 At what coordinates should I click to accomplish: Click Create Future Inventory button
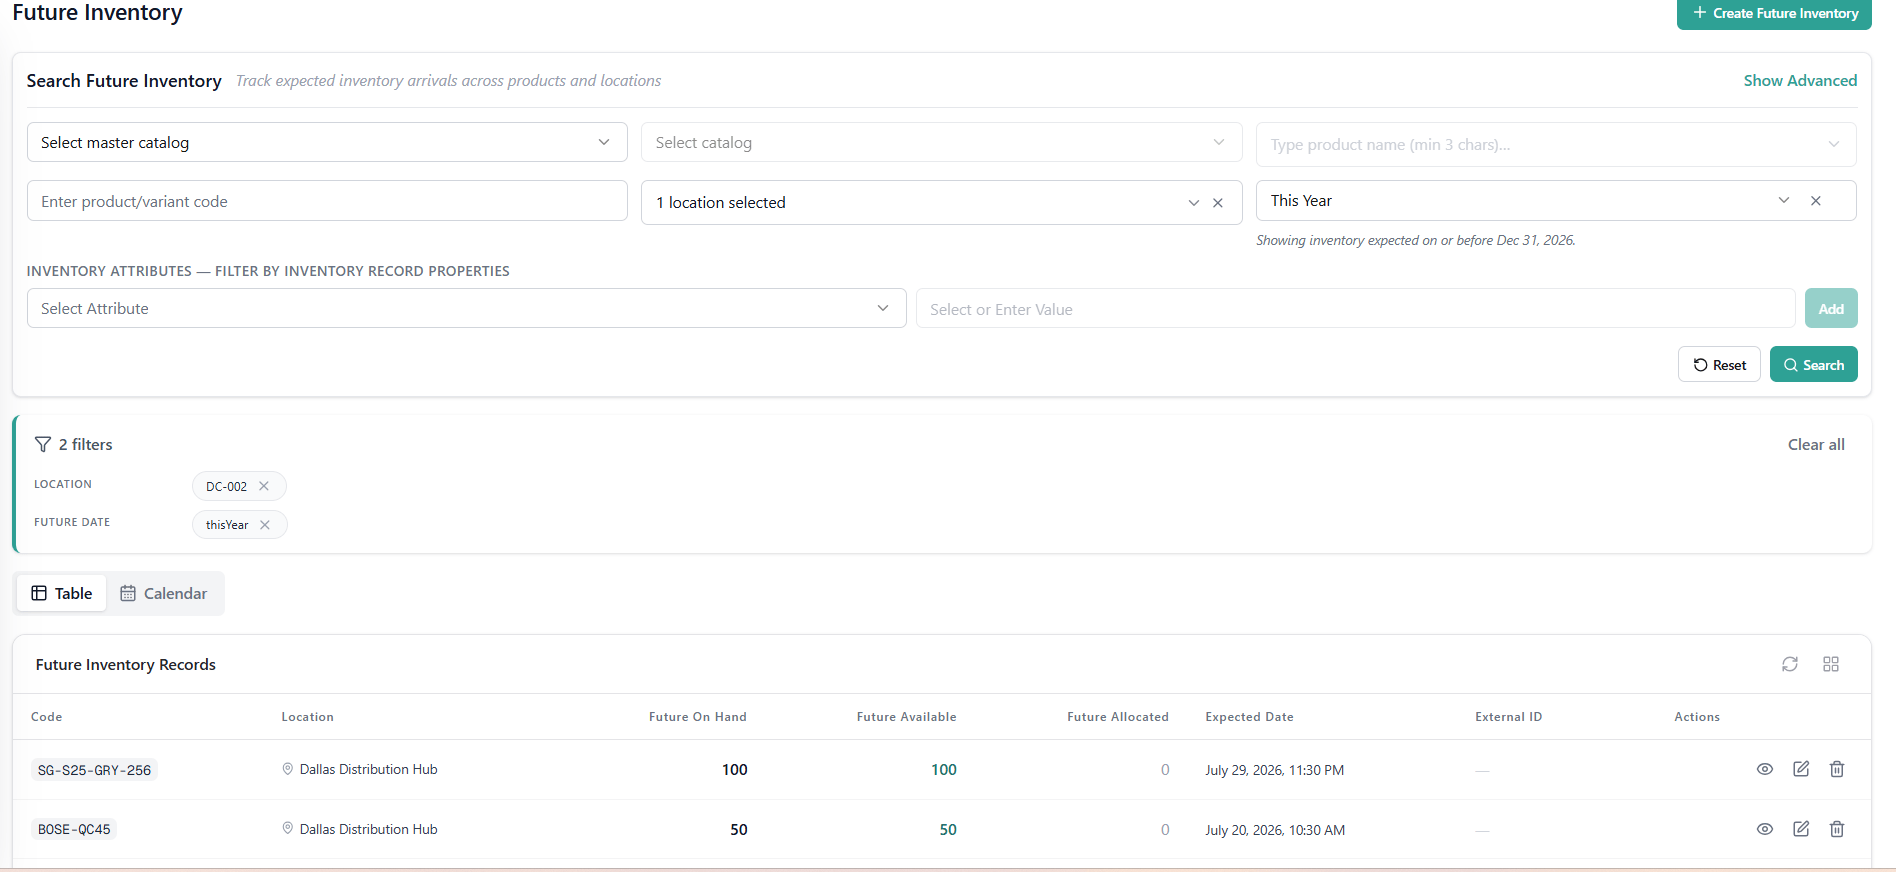pos(1774,13)
